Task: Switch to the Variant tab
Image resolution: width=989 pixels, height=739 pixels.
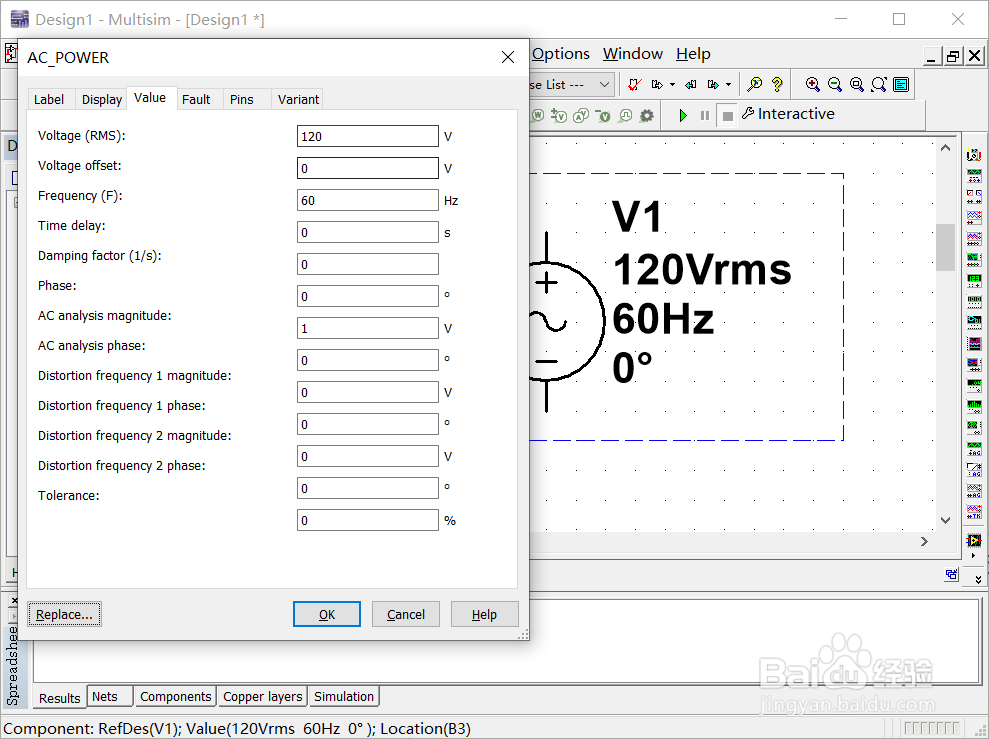Action: [x=298, y=100]
